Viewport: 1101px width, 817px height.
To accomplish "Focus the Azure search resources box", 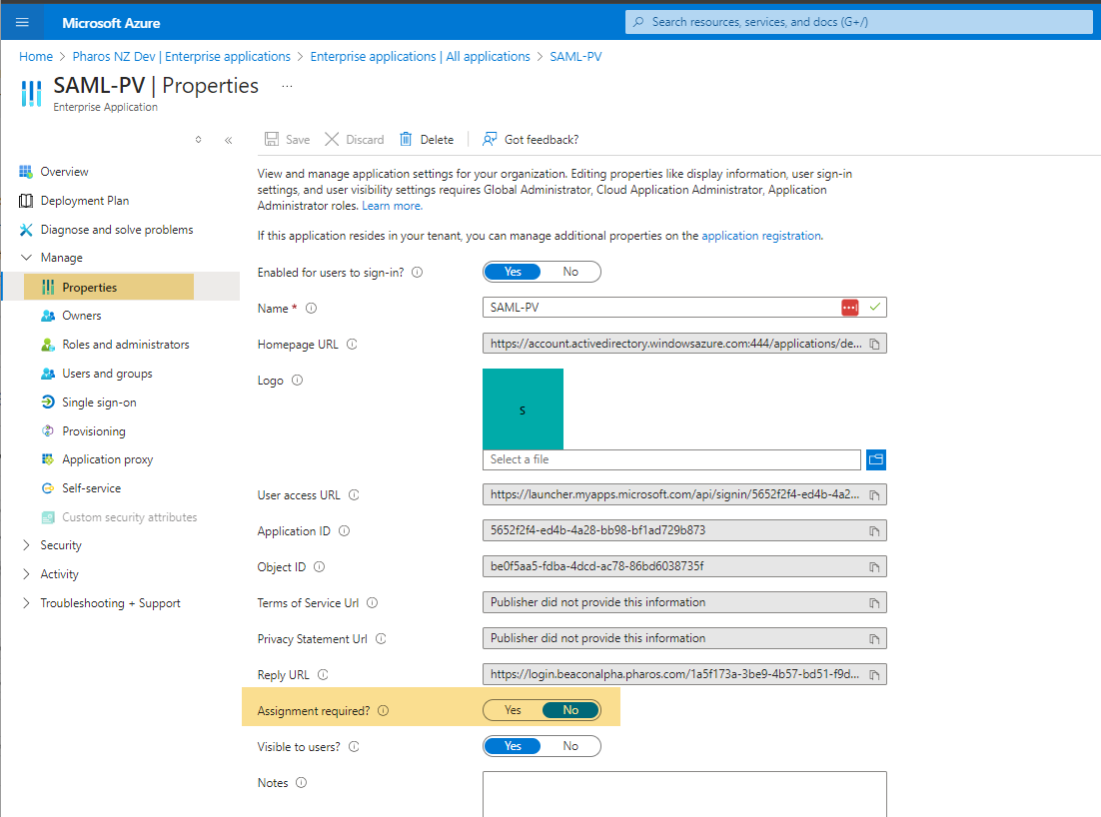I will (859, 22).
